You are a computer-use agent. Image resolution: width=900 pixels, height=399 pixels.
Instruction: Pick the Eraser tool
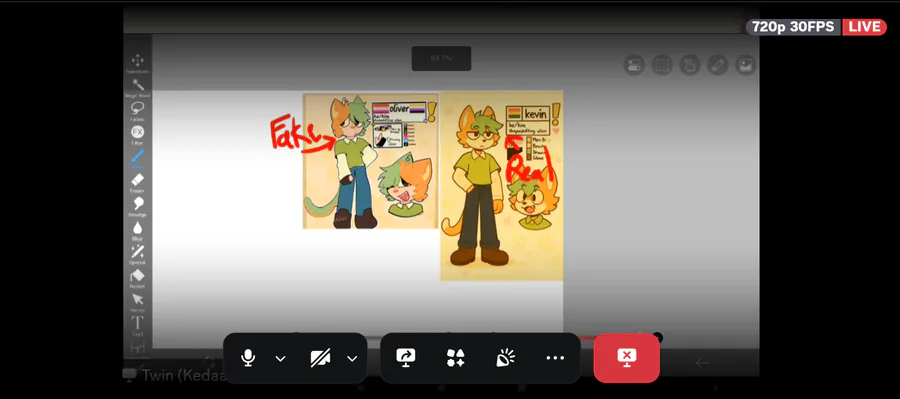(x=137, y=180)
